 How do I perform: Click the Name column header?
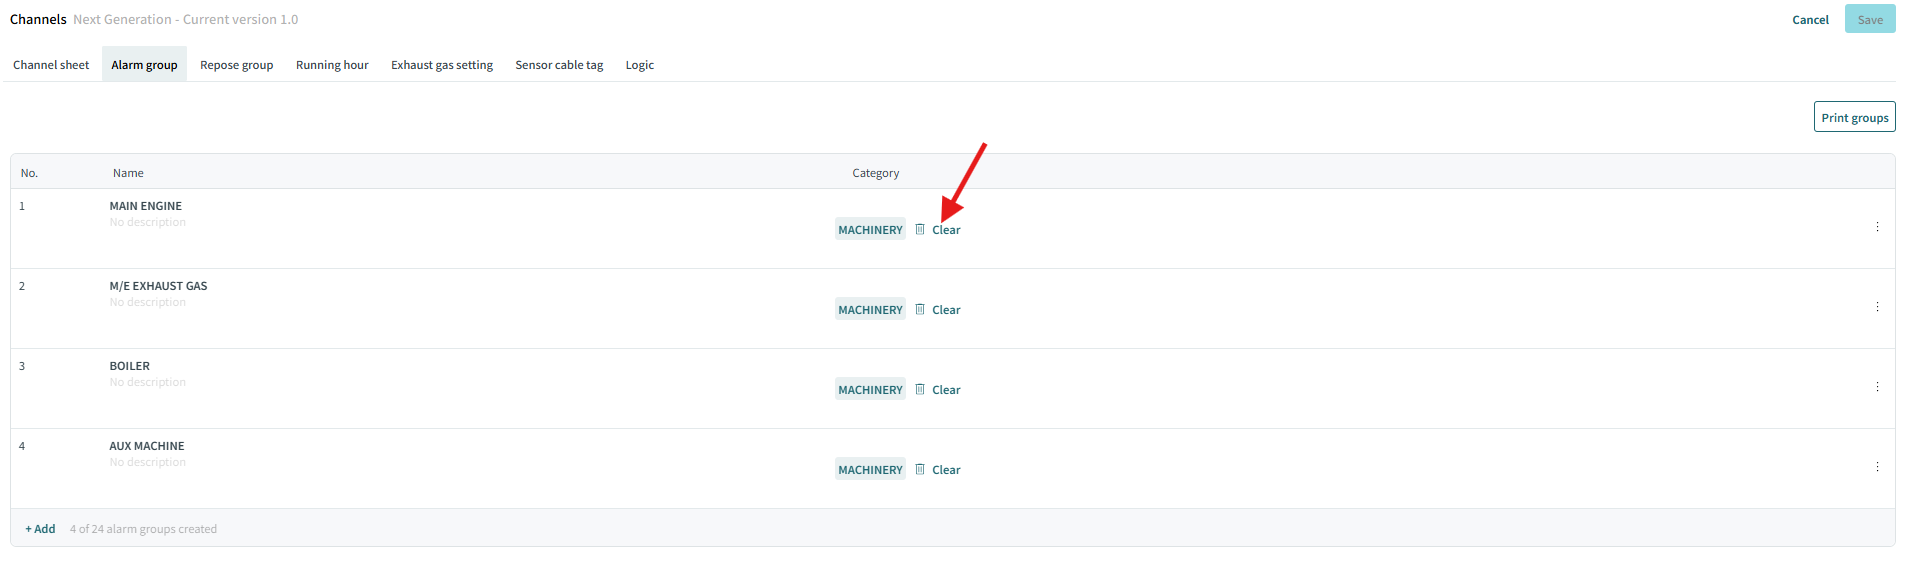(128, 173)
